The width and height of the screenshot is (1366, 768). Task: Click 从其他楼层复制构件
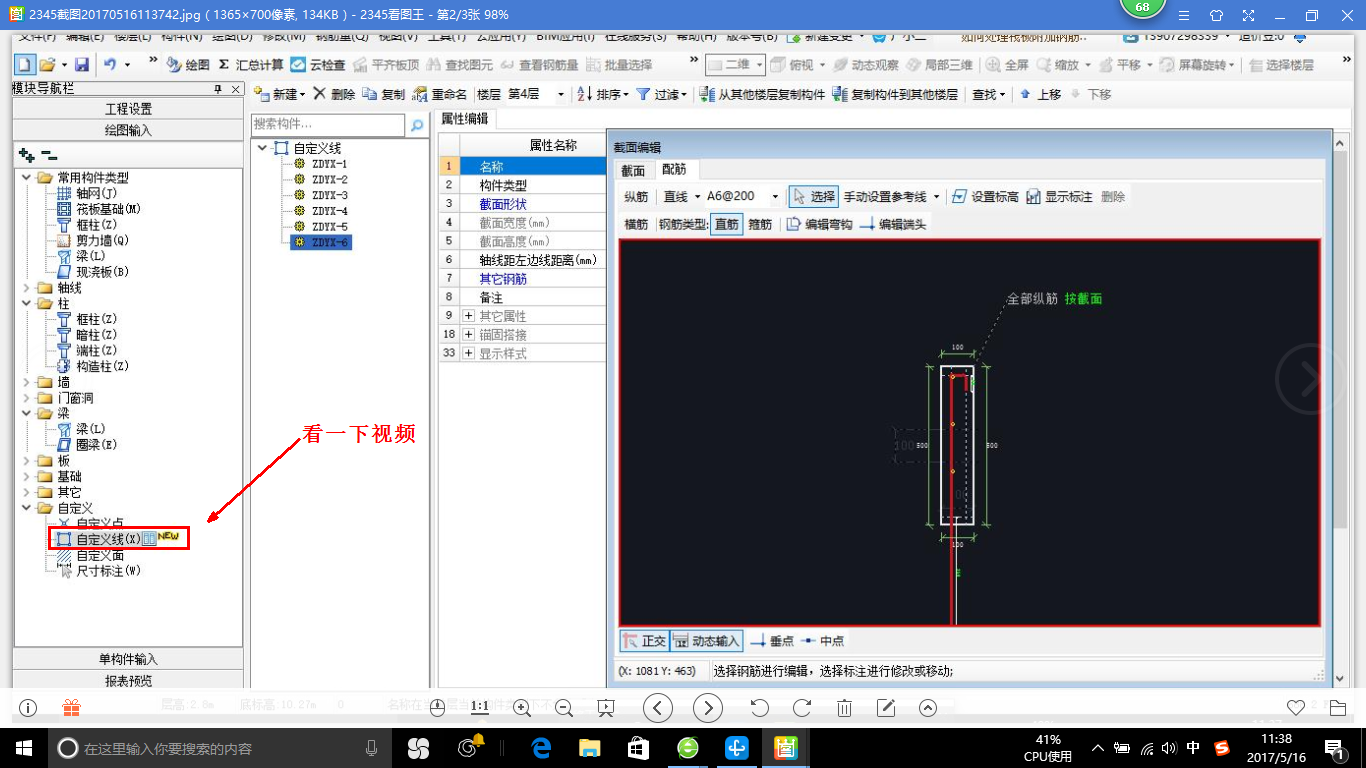[762, 94]
